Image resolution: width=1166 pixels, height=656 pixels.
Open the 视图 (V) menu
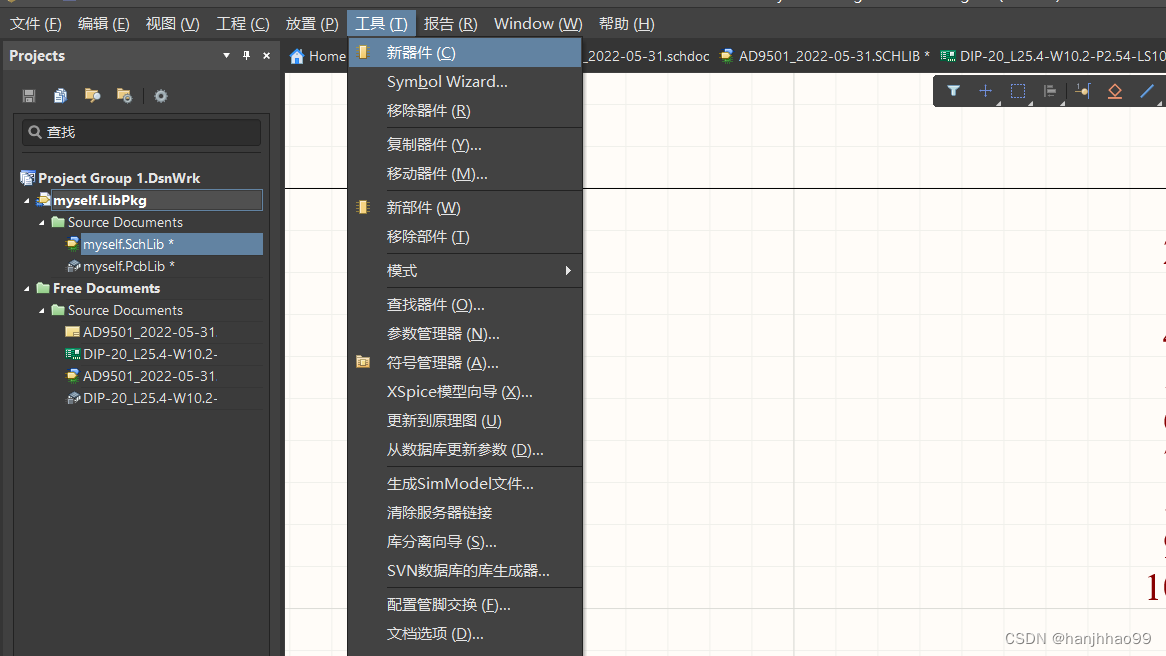click(173, 24)
